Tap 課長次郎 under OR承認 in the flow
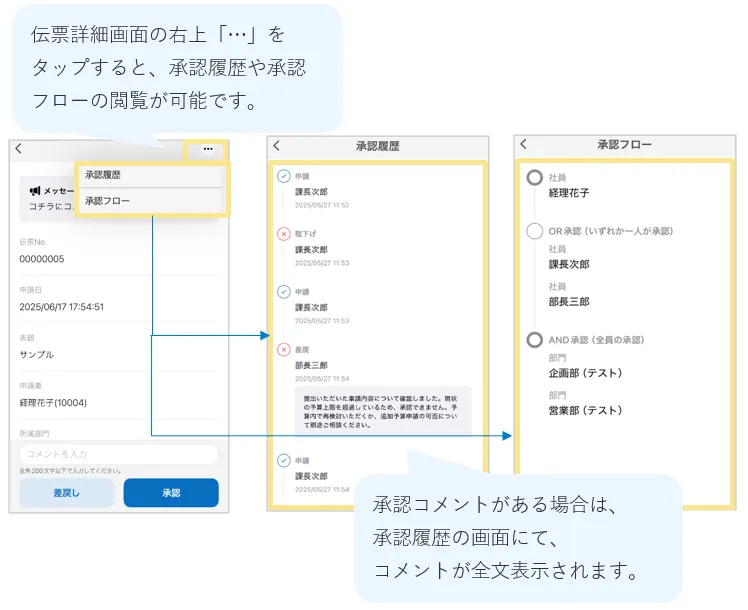Viewport: 748px width, 610px height. tap(569, 264)
